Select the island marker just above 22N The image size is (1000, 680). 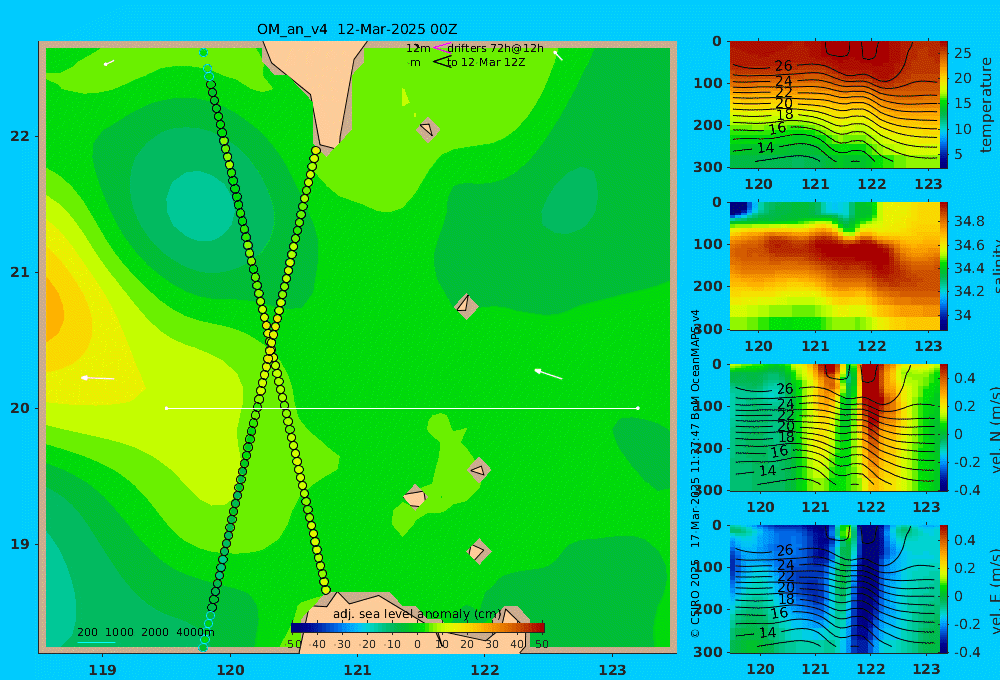click(x=427, y=129)
